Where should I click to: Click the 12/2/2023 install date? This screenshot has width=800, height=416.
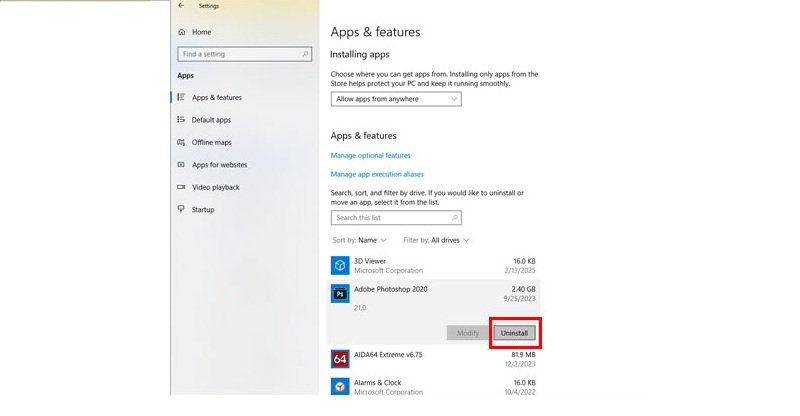coord(520,364)
